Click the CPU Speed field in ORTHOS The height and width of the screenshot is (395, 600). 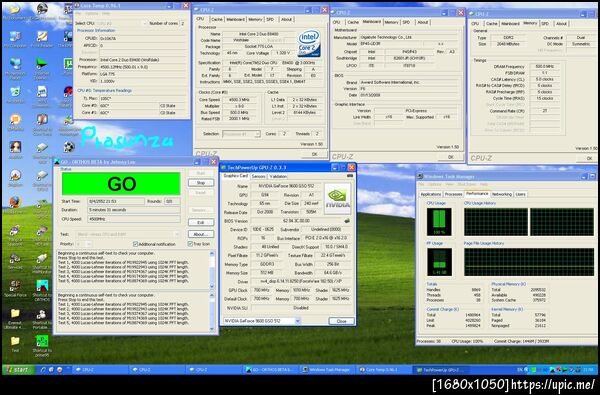tap(134, 219)
